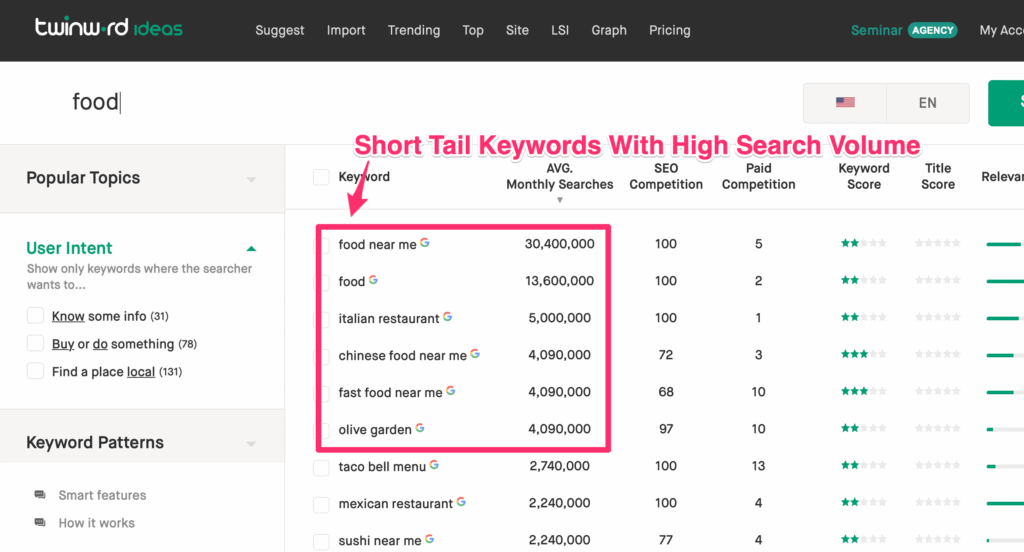Tick the select-all checkbox beside Keyword header

321,177
